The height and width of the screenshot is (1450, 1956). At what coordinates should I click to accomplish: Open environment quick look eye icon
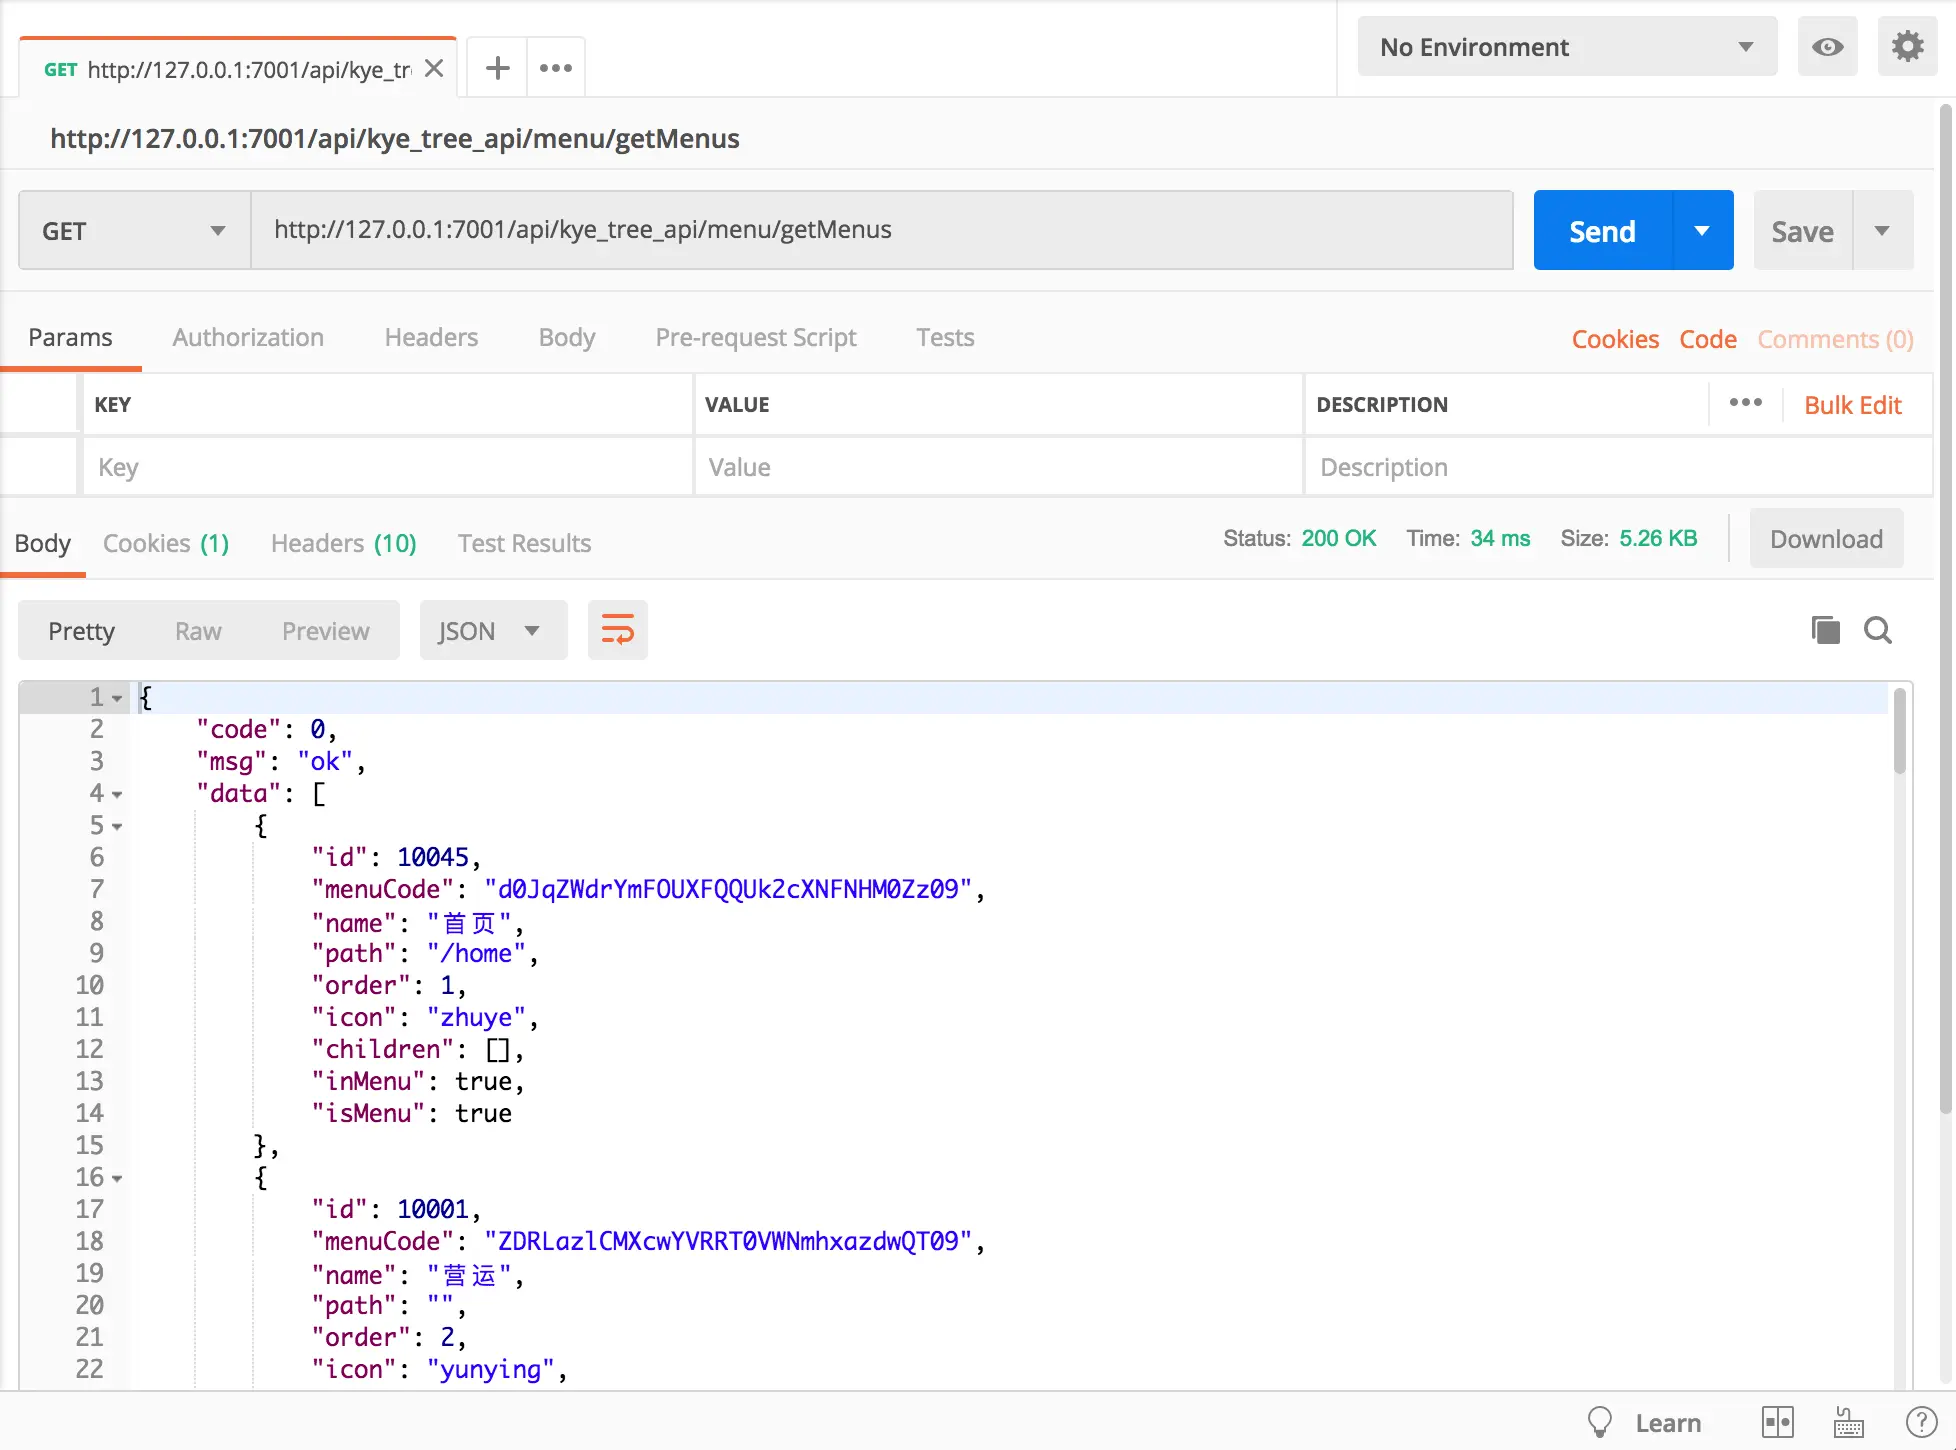click(1827, 47)
